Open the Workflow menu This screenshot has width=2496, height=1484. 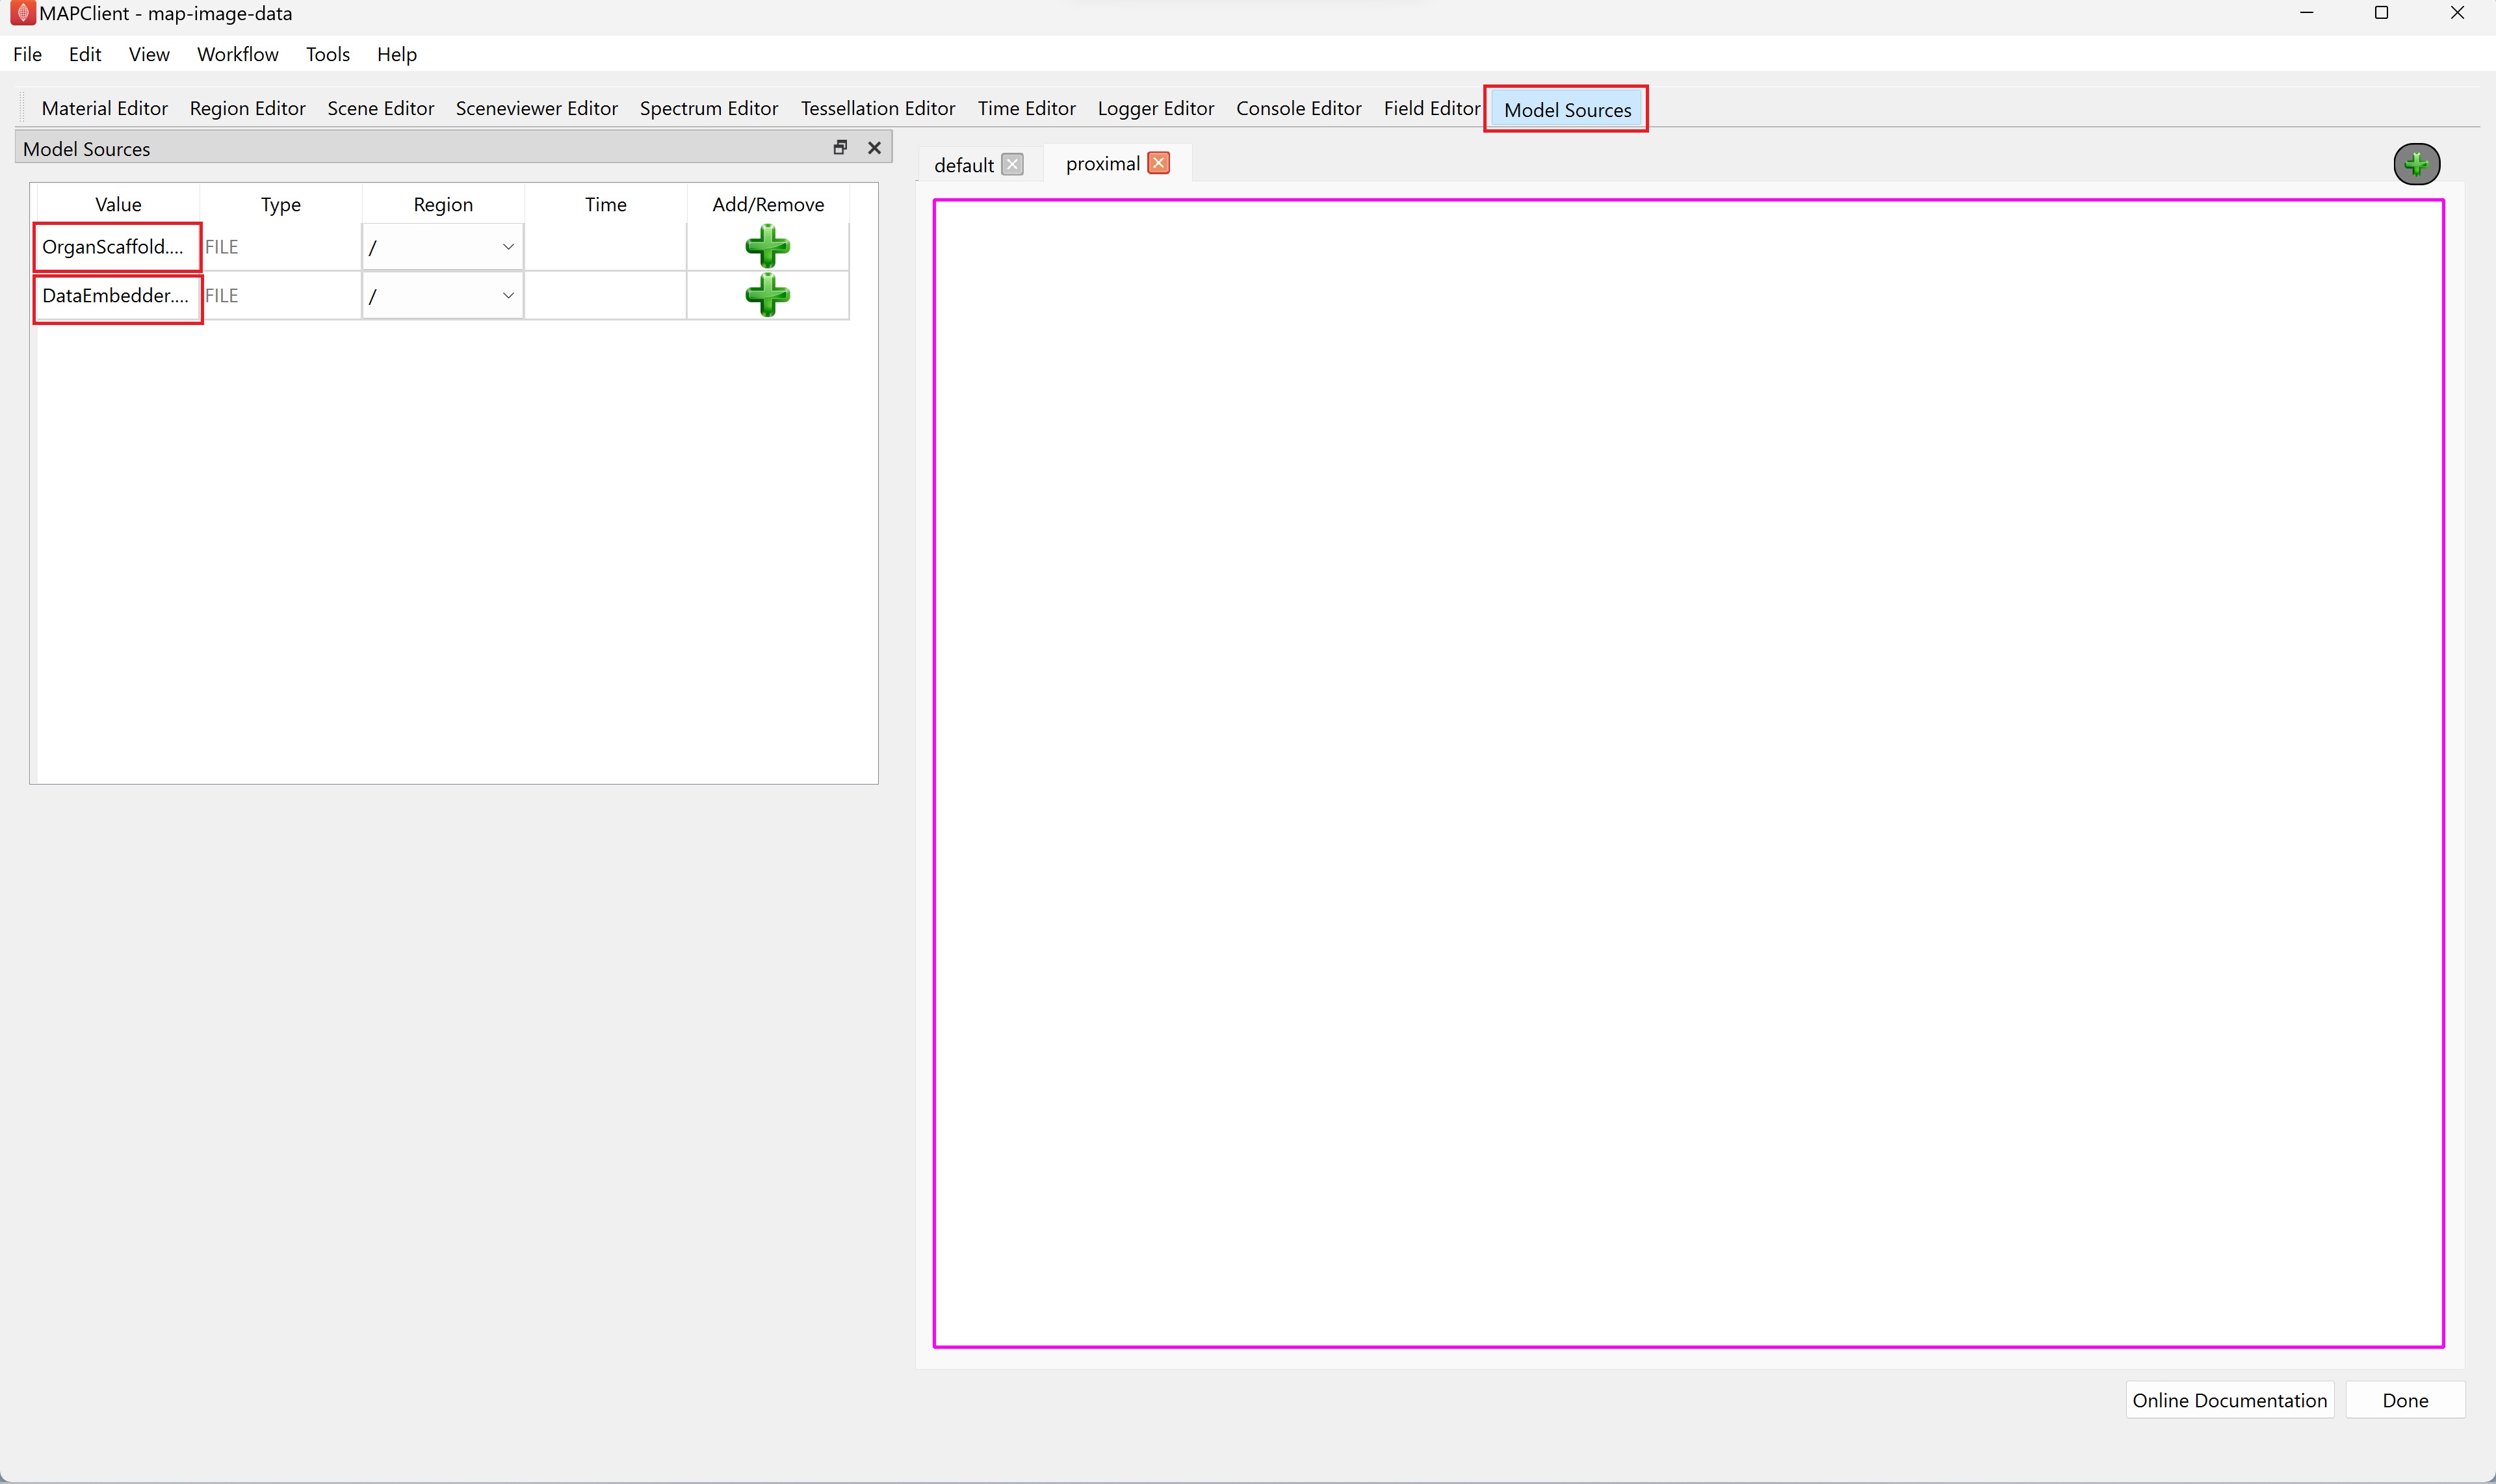pos(237,54)
